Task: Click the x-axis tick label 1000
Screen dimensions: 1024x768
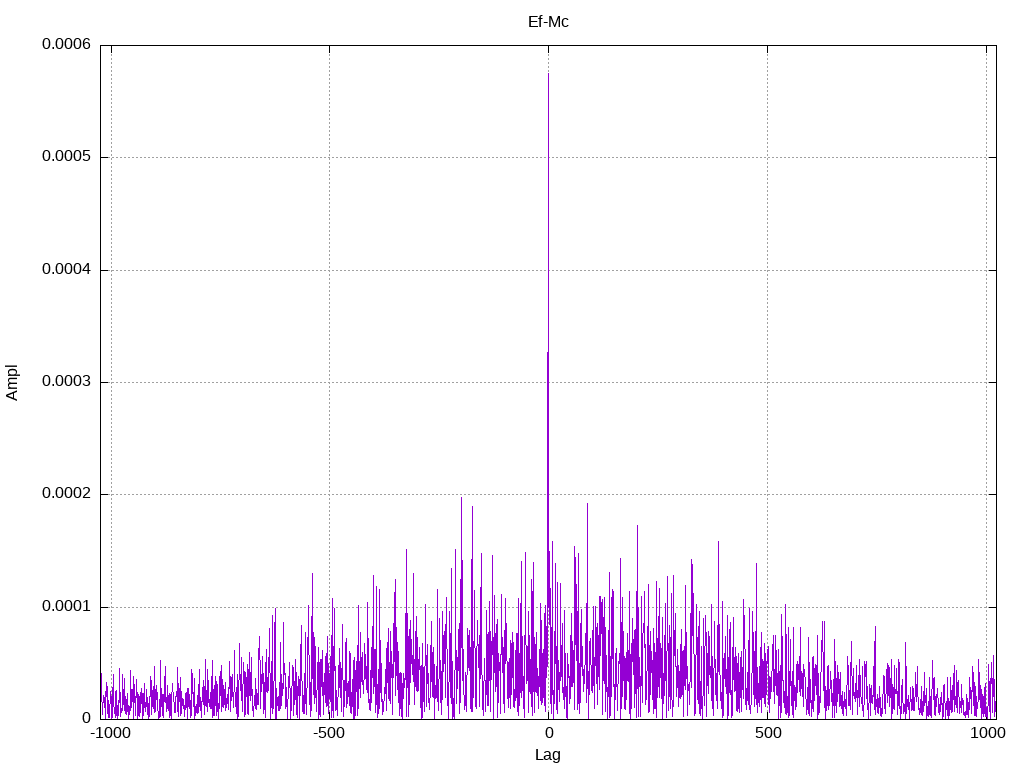Action: click(x=987, y=733)
